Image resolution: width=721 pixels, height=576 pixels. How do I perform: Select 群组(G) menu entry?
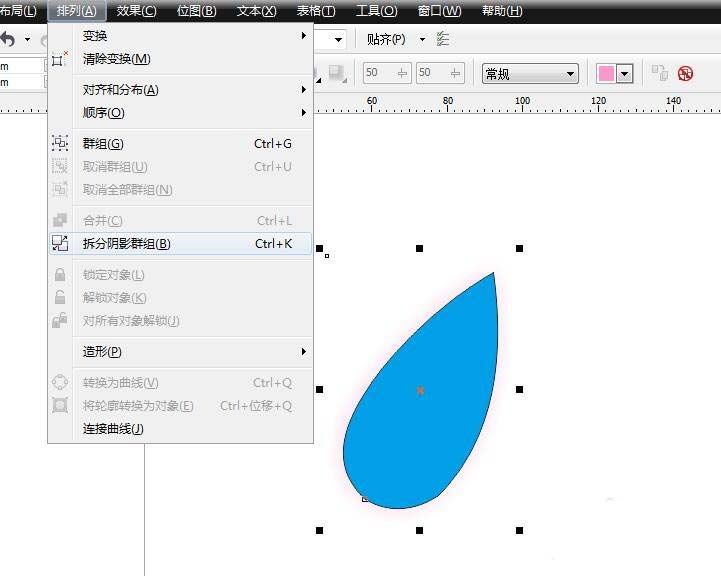[x=180, y=144]
